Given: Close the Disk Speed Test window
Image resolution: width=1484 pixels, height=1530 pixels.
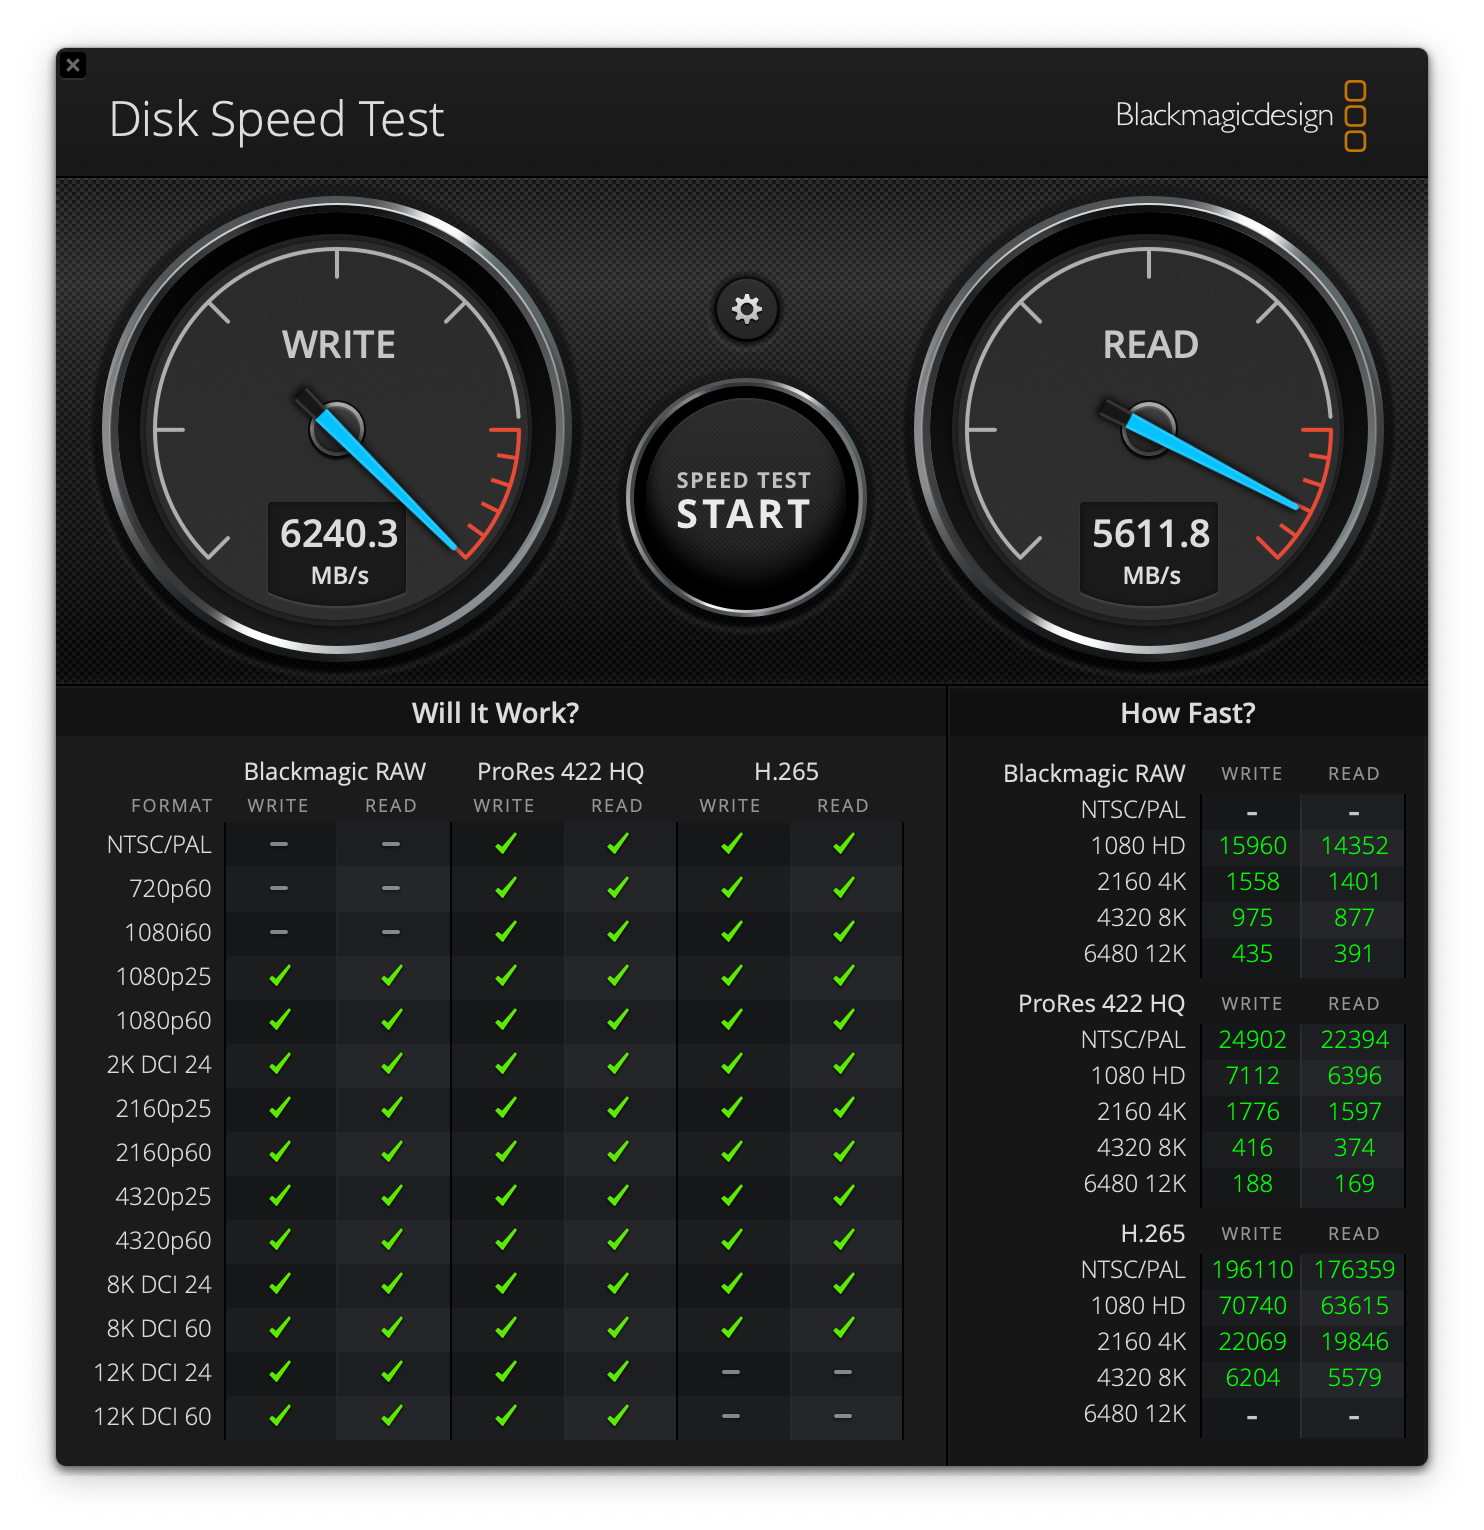Looking at the screenshot, I should point(73,65).
